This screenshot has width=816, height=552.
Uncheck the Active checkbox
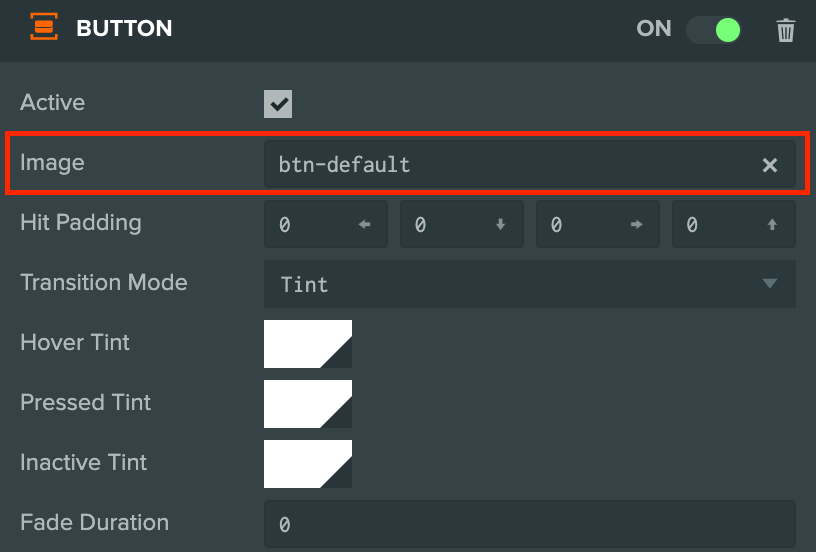[x=278, y=104]
